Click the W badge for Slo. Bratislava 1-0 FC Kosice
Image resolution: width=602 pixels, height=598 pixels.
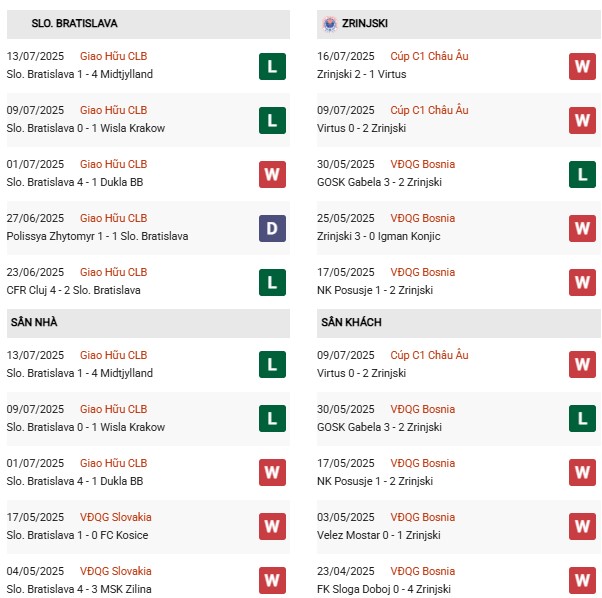[x=272, y=526]
